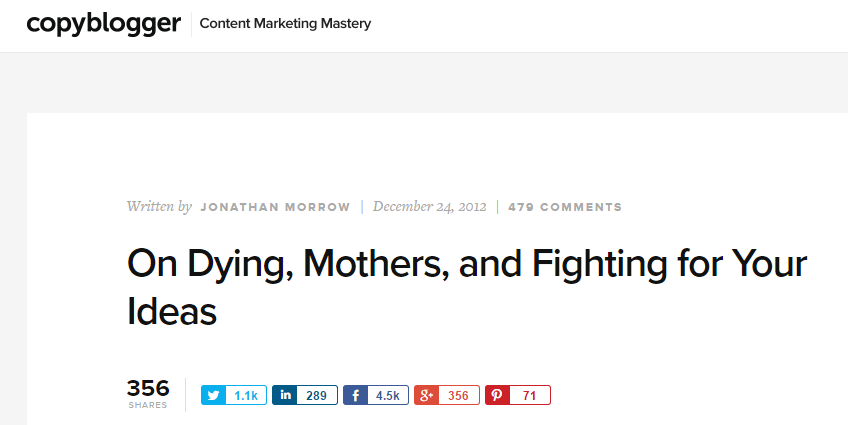Viewport: 848px width, 425px height.
Task: Open author Jonathan Morrow's page
Action: (x=275, y=207)
